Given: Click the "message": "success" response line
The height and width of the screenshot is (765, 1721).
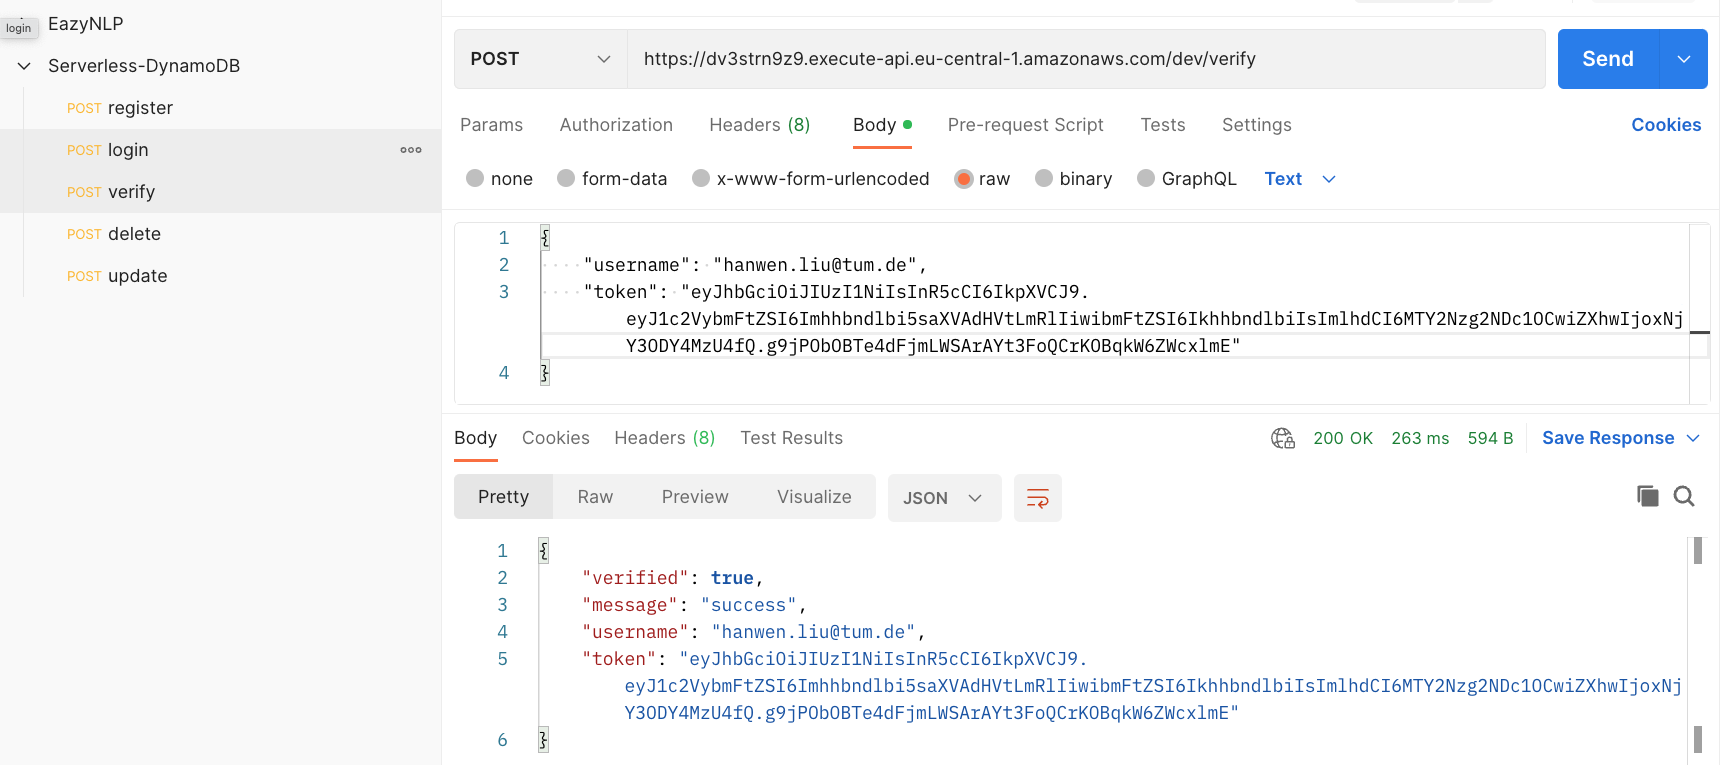Looking at the screenshot, I should pyautogui.click(x=694, y=605).
